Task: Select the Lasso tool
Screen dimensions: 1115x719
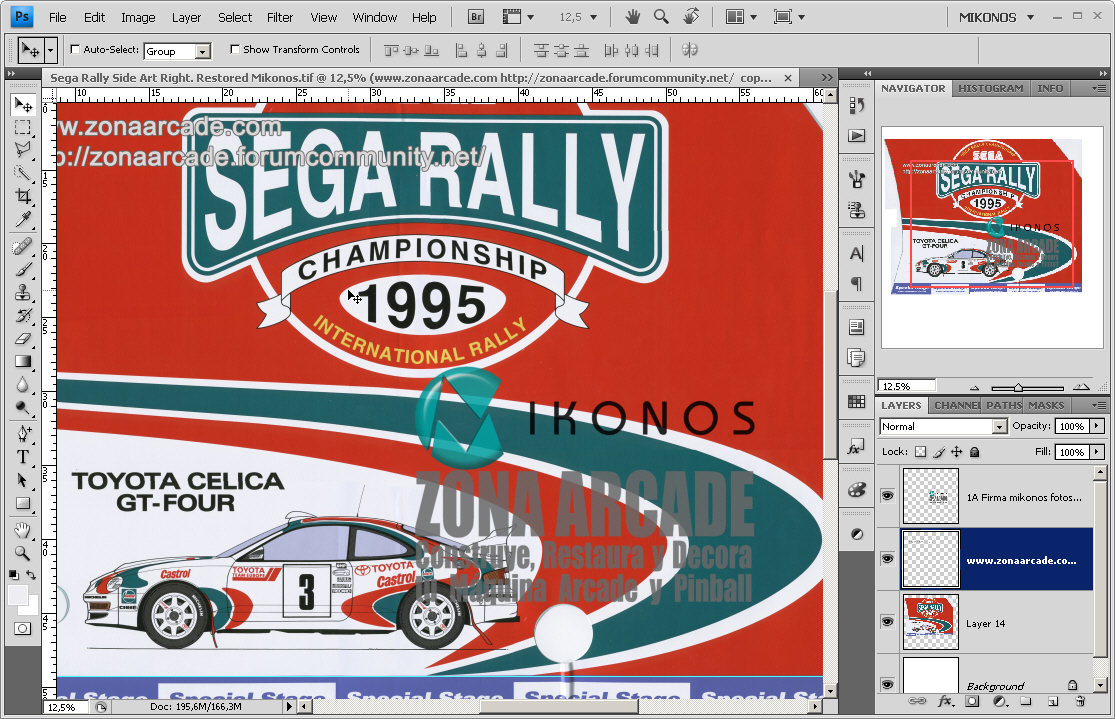Action: (23, 150)
